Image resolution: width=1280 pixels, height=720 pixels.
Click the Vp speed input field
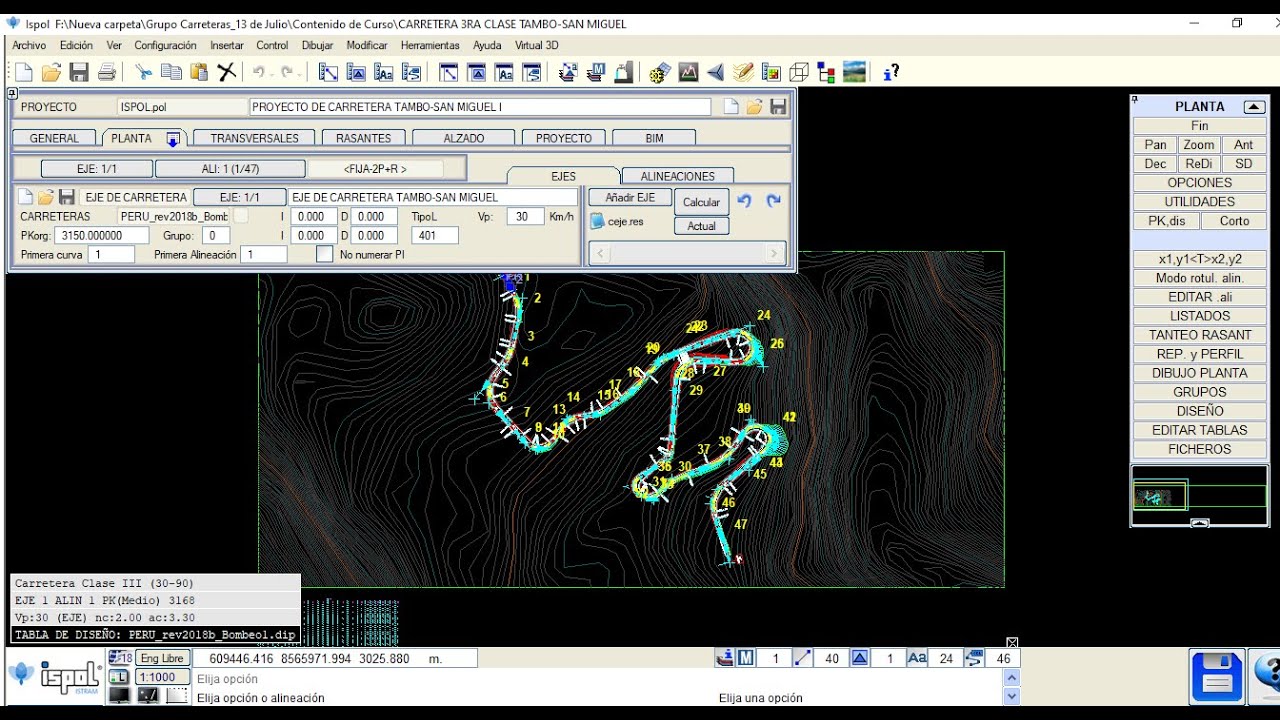coord(524,216)
